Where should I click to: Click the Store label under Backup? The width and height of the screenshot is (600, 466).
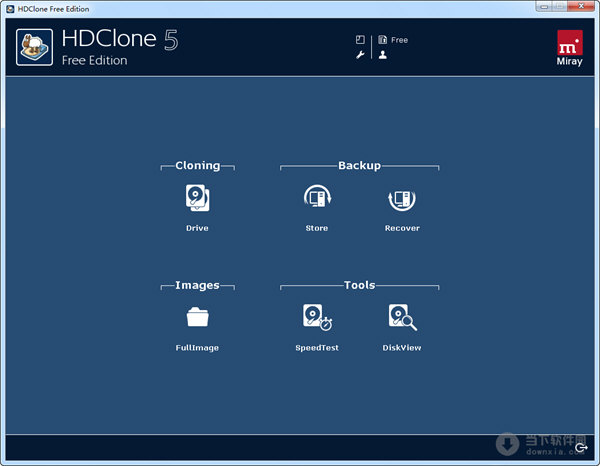coord(317,228)
